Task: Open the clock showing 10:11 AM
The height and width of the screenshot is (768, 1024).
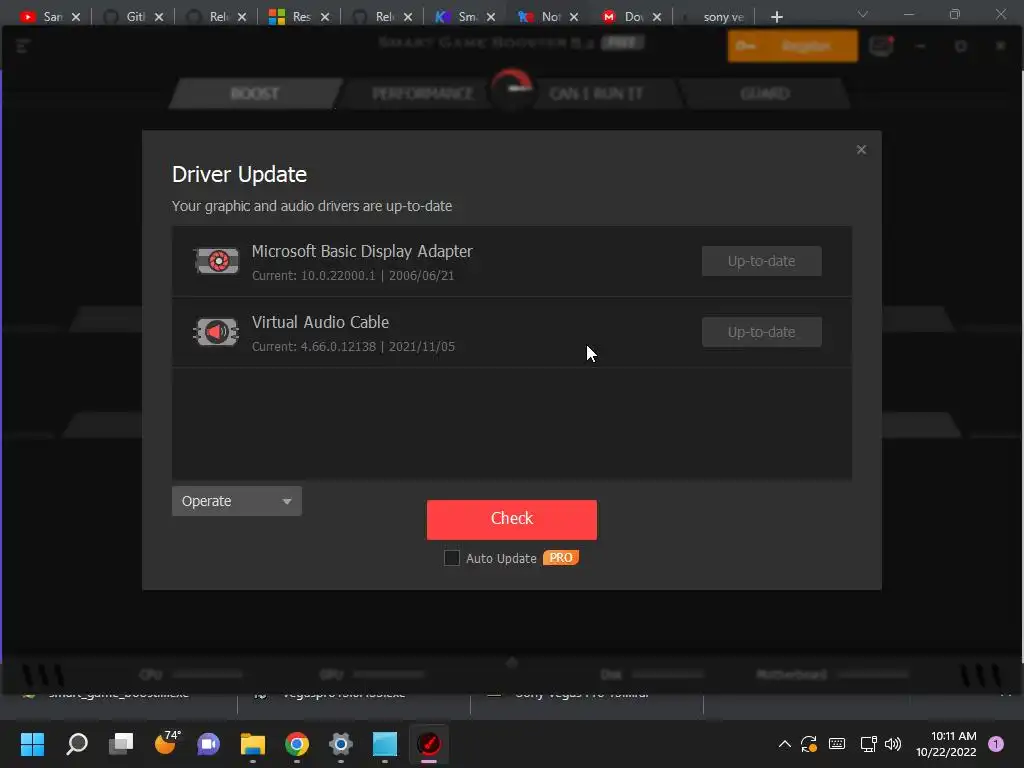Action: (x=946, y=744)
